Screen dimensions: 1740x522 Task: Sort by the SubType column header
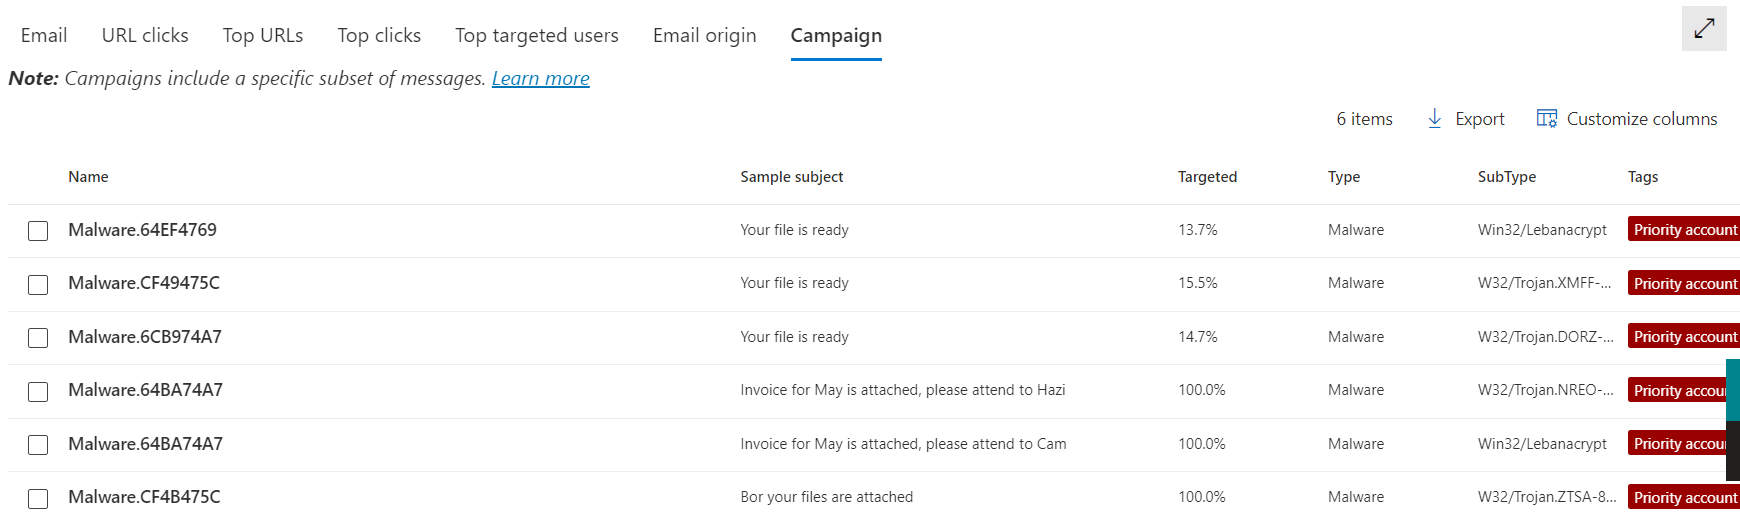(x=1507, y=177)
